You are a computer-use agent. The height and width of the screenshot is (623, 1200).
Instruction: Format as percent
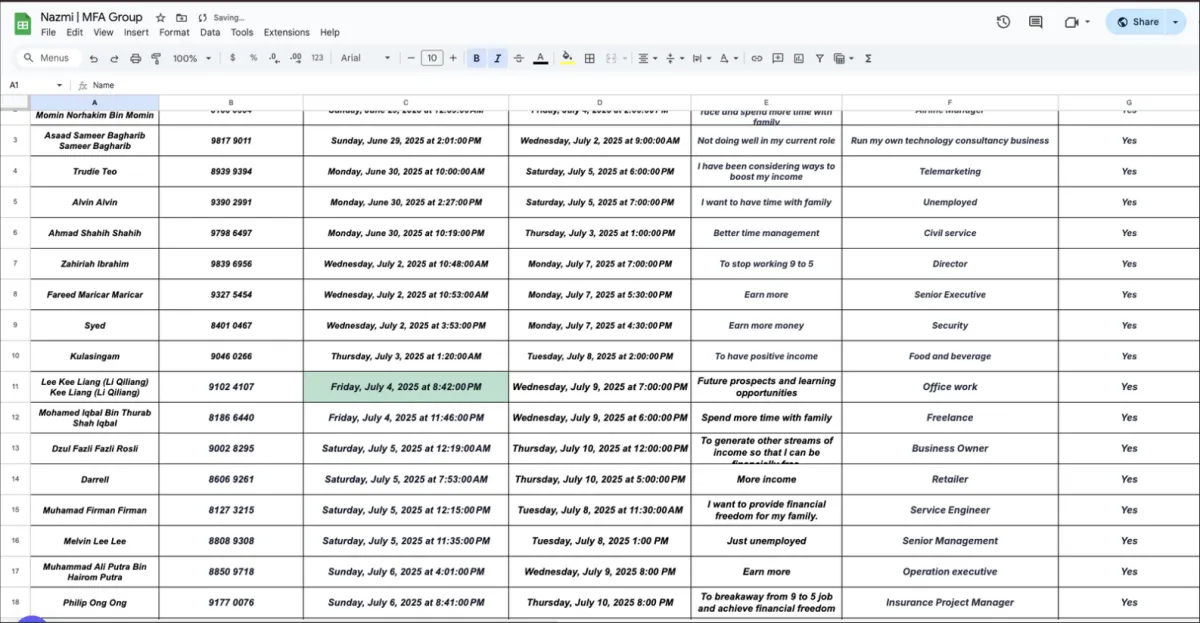[x=253, y=58]
